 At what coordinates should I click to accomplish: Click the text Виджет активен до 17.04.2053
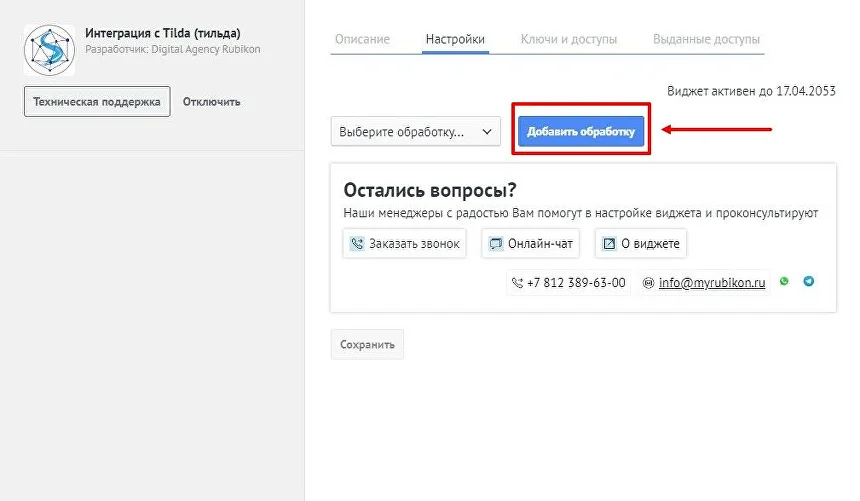(x=751, y=91)
